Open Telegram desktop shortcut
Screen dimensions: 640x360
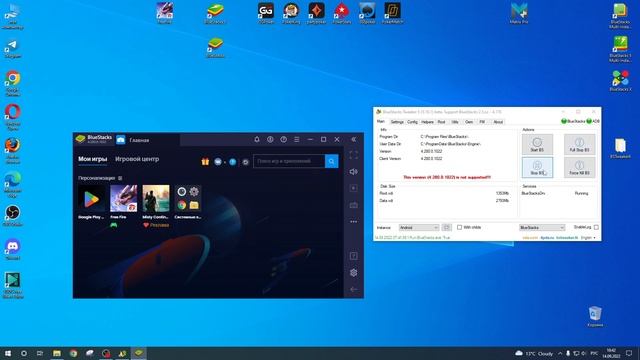13,49
